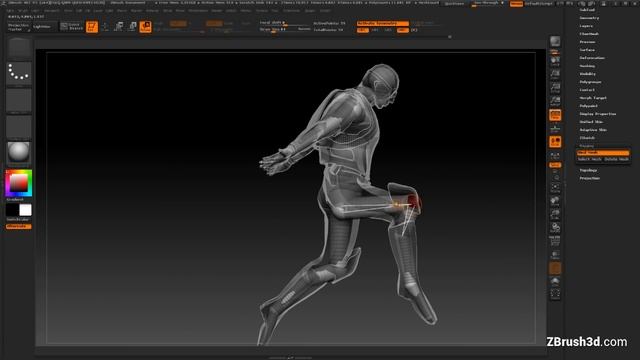
Task: Toggle Solo mode on right shelf
Action: click(x=555, y=281)
